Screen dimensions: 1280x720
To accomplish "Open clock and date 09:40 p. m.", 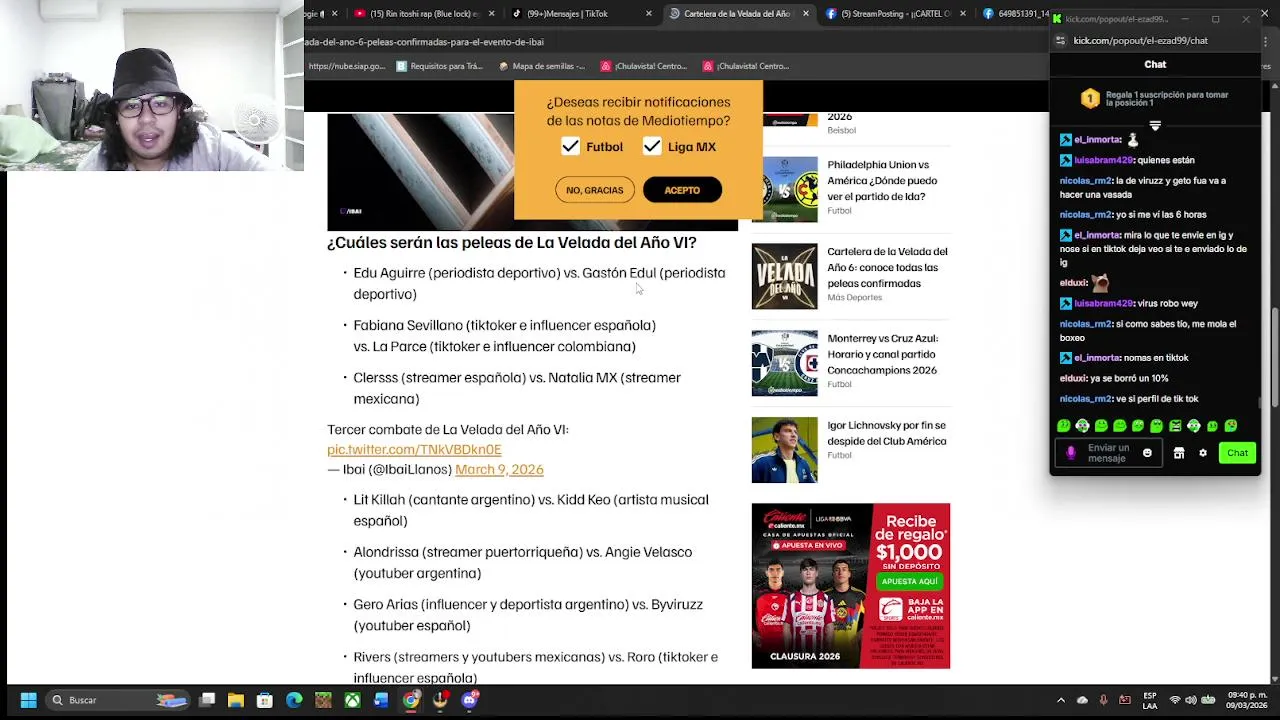I will [1247, 700].
